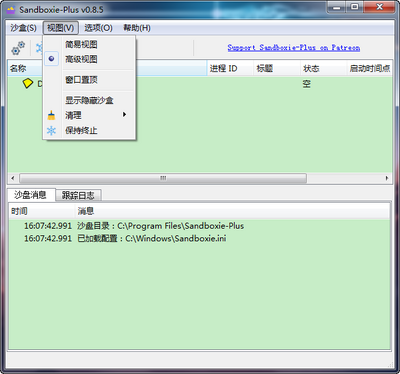The width and height of the screenshot is (400, 374).
Task: Minimize the Sandboxie-Plus window
Action: coord(337,7)
